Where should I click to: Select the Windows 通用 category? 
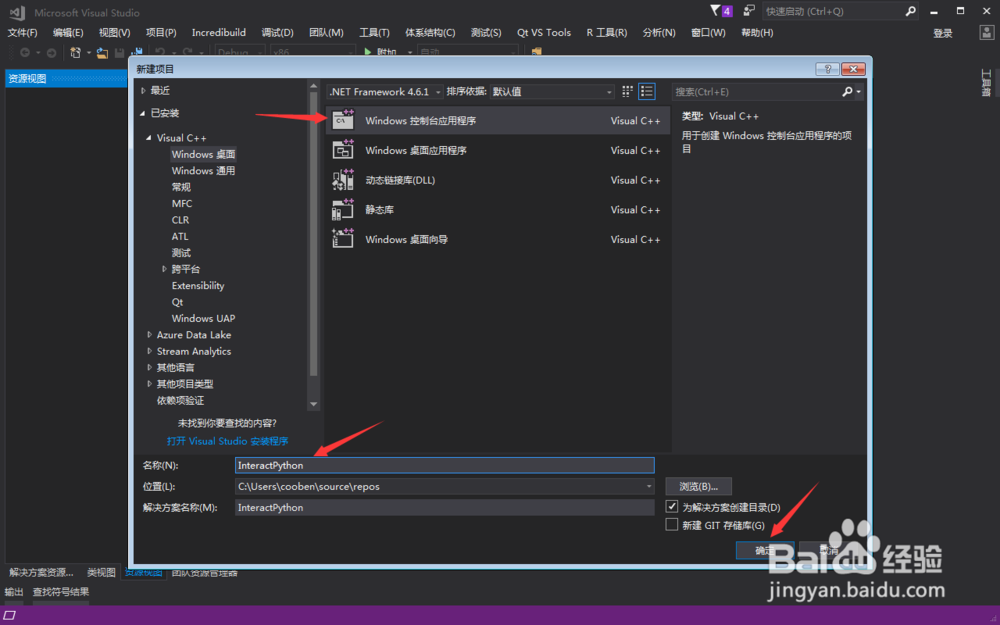(x=203, y=171)
